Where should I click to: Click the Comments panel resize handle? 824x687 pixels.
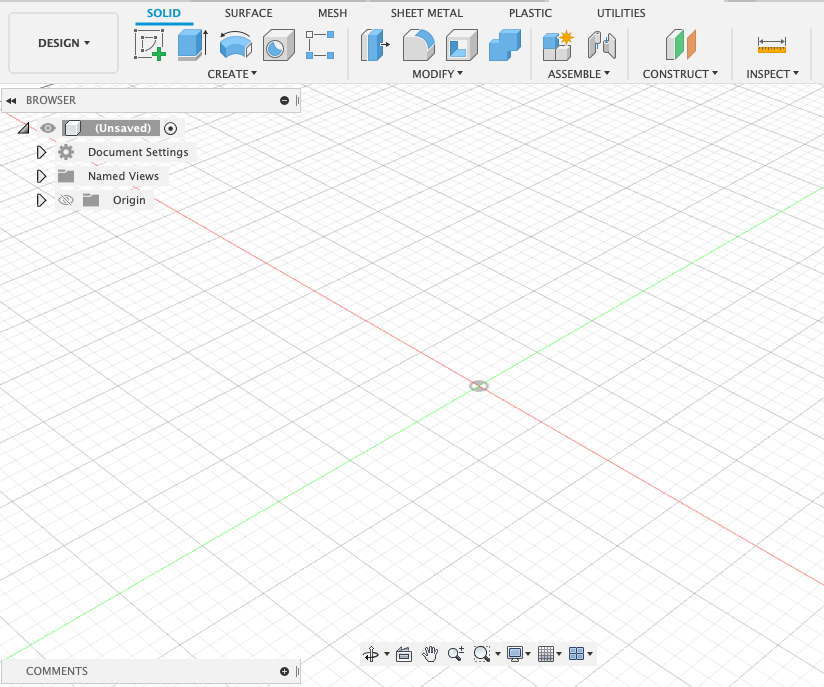pos(297,671)
